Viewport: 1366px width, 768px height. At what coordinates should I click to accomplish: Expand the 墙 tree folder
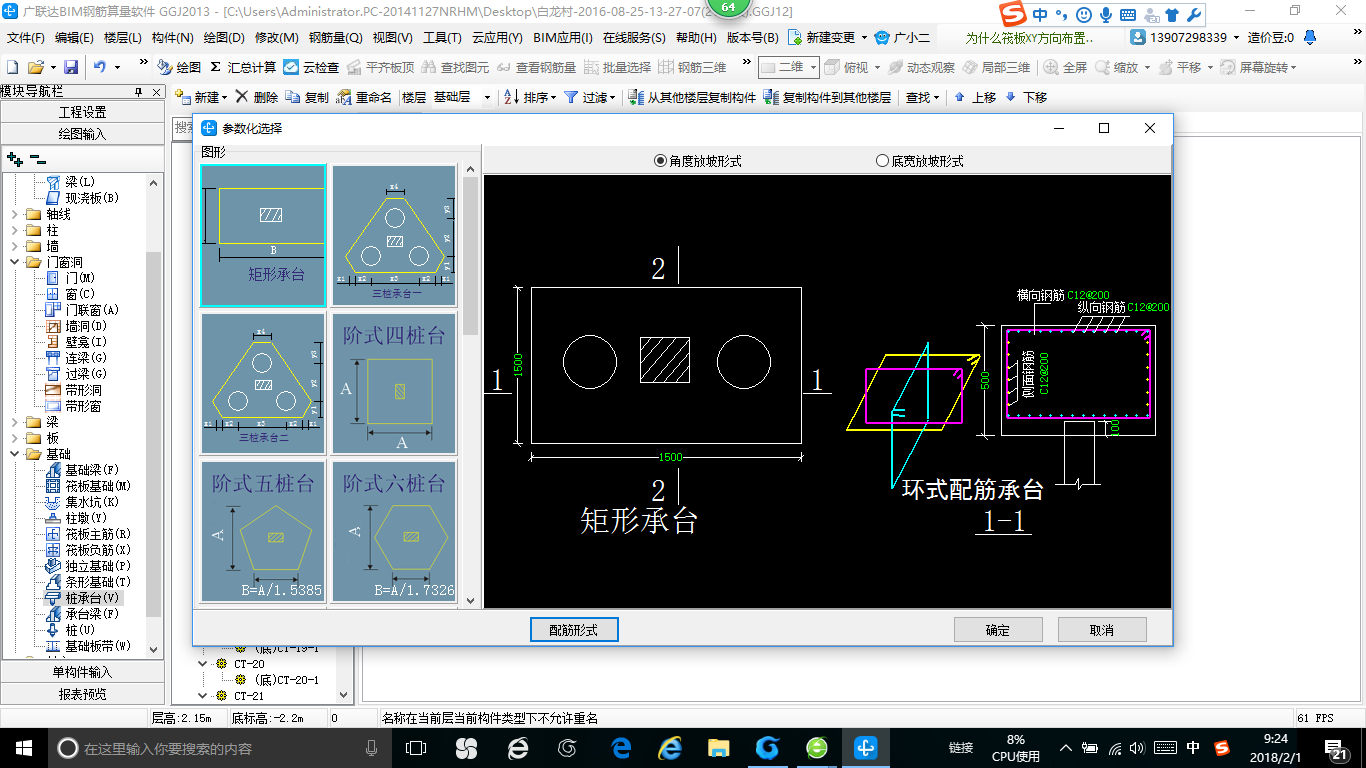tap(14, 246)
